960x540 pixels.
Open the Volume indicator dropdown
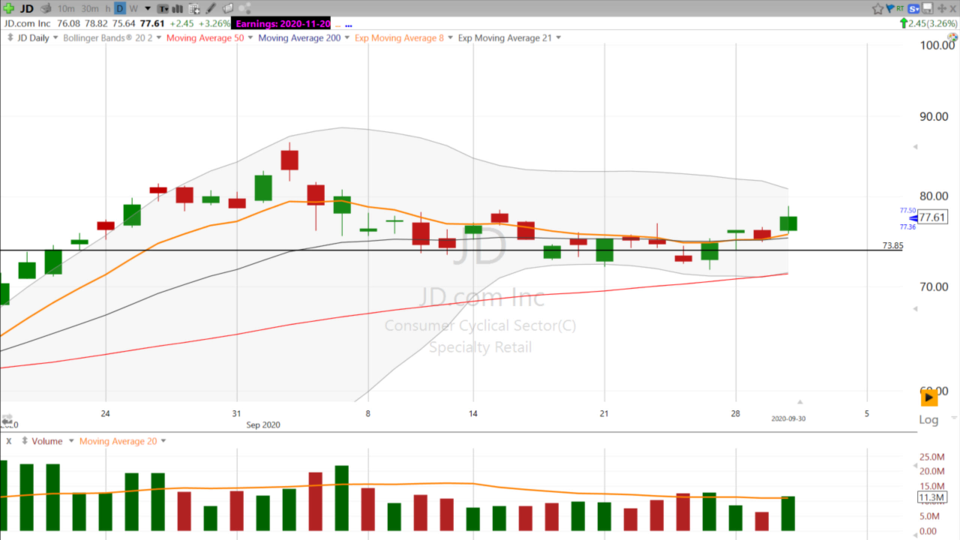pyautogui.click(x=71, y=441)
